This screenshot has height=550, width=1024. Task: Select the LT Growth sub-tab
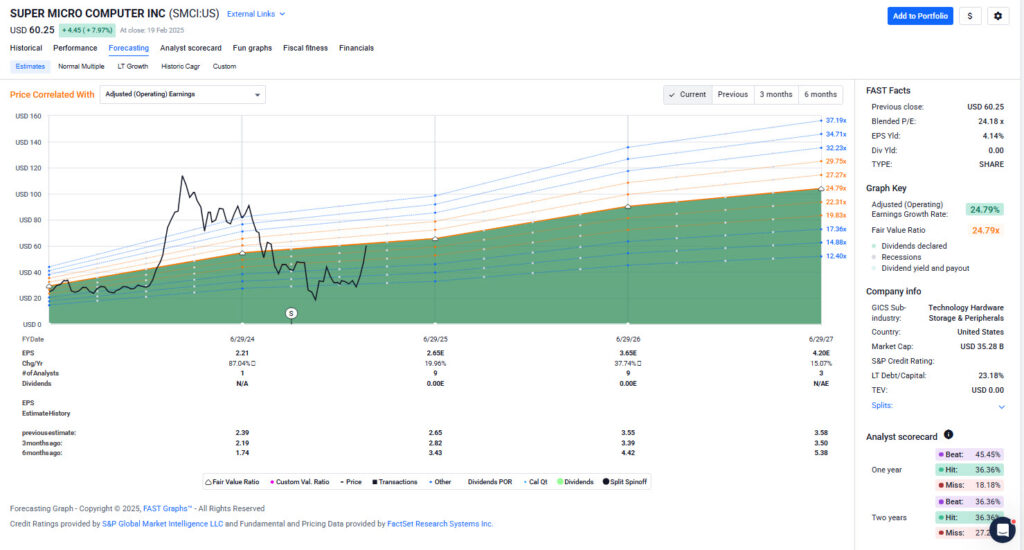(x=133, y=67)
